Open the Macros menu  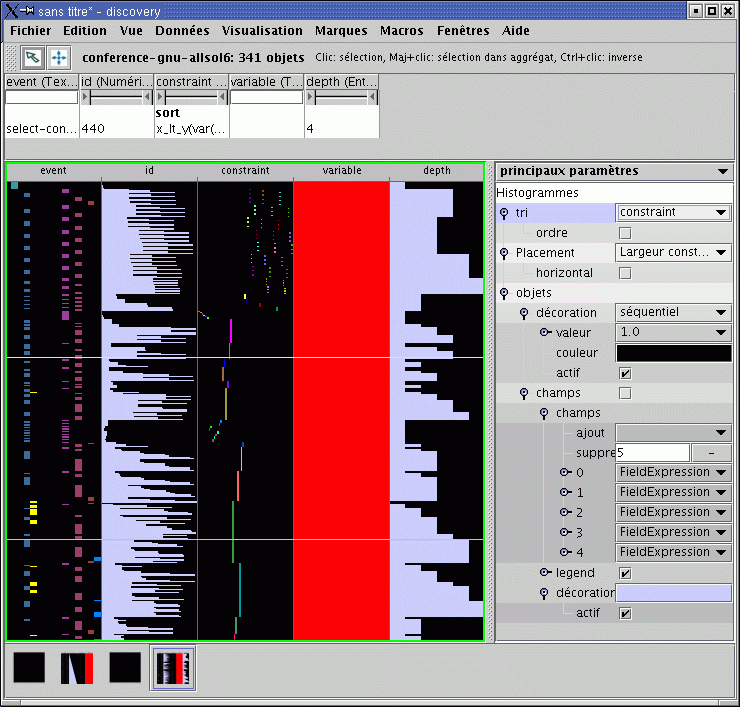(x=401, y=31)
